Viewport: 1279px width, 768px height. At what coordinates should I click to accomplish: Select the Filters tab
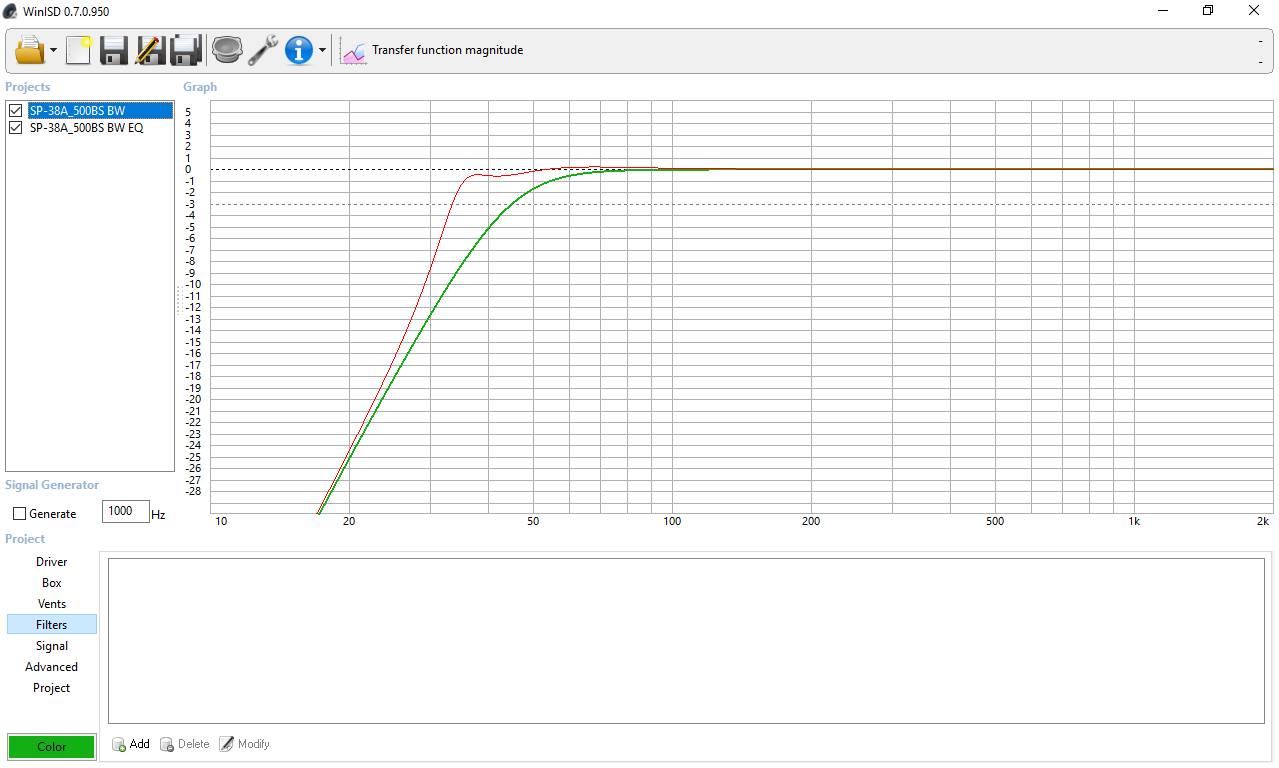click(52, 625)
